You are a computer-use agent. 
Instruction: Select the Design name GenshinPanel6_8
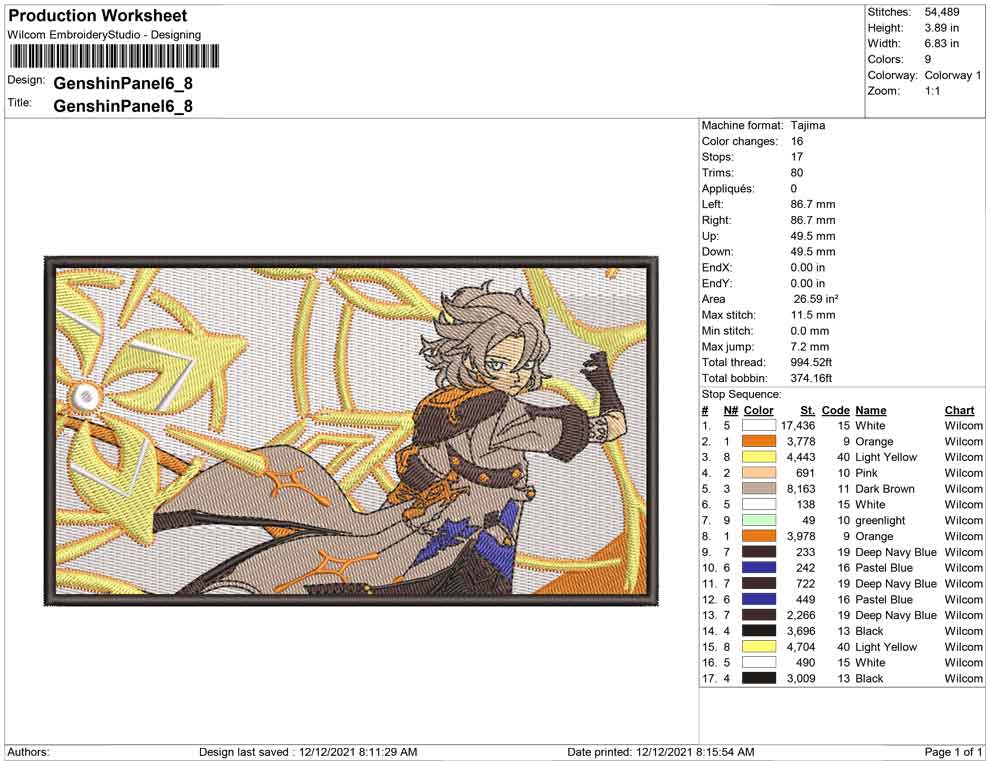pyautogui.click(x=123, y=83)
